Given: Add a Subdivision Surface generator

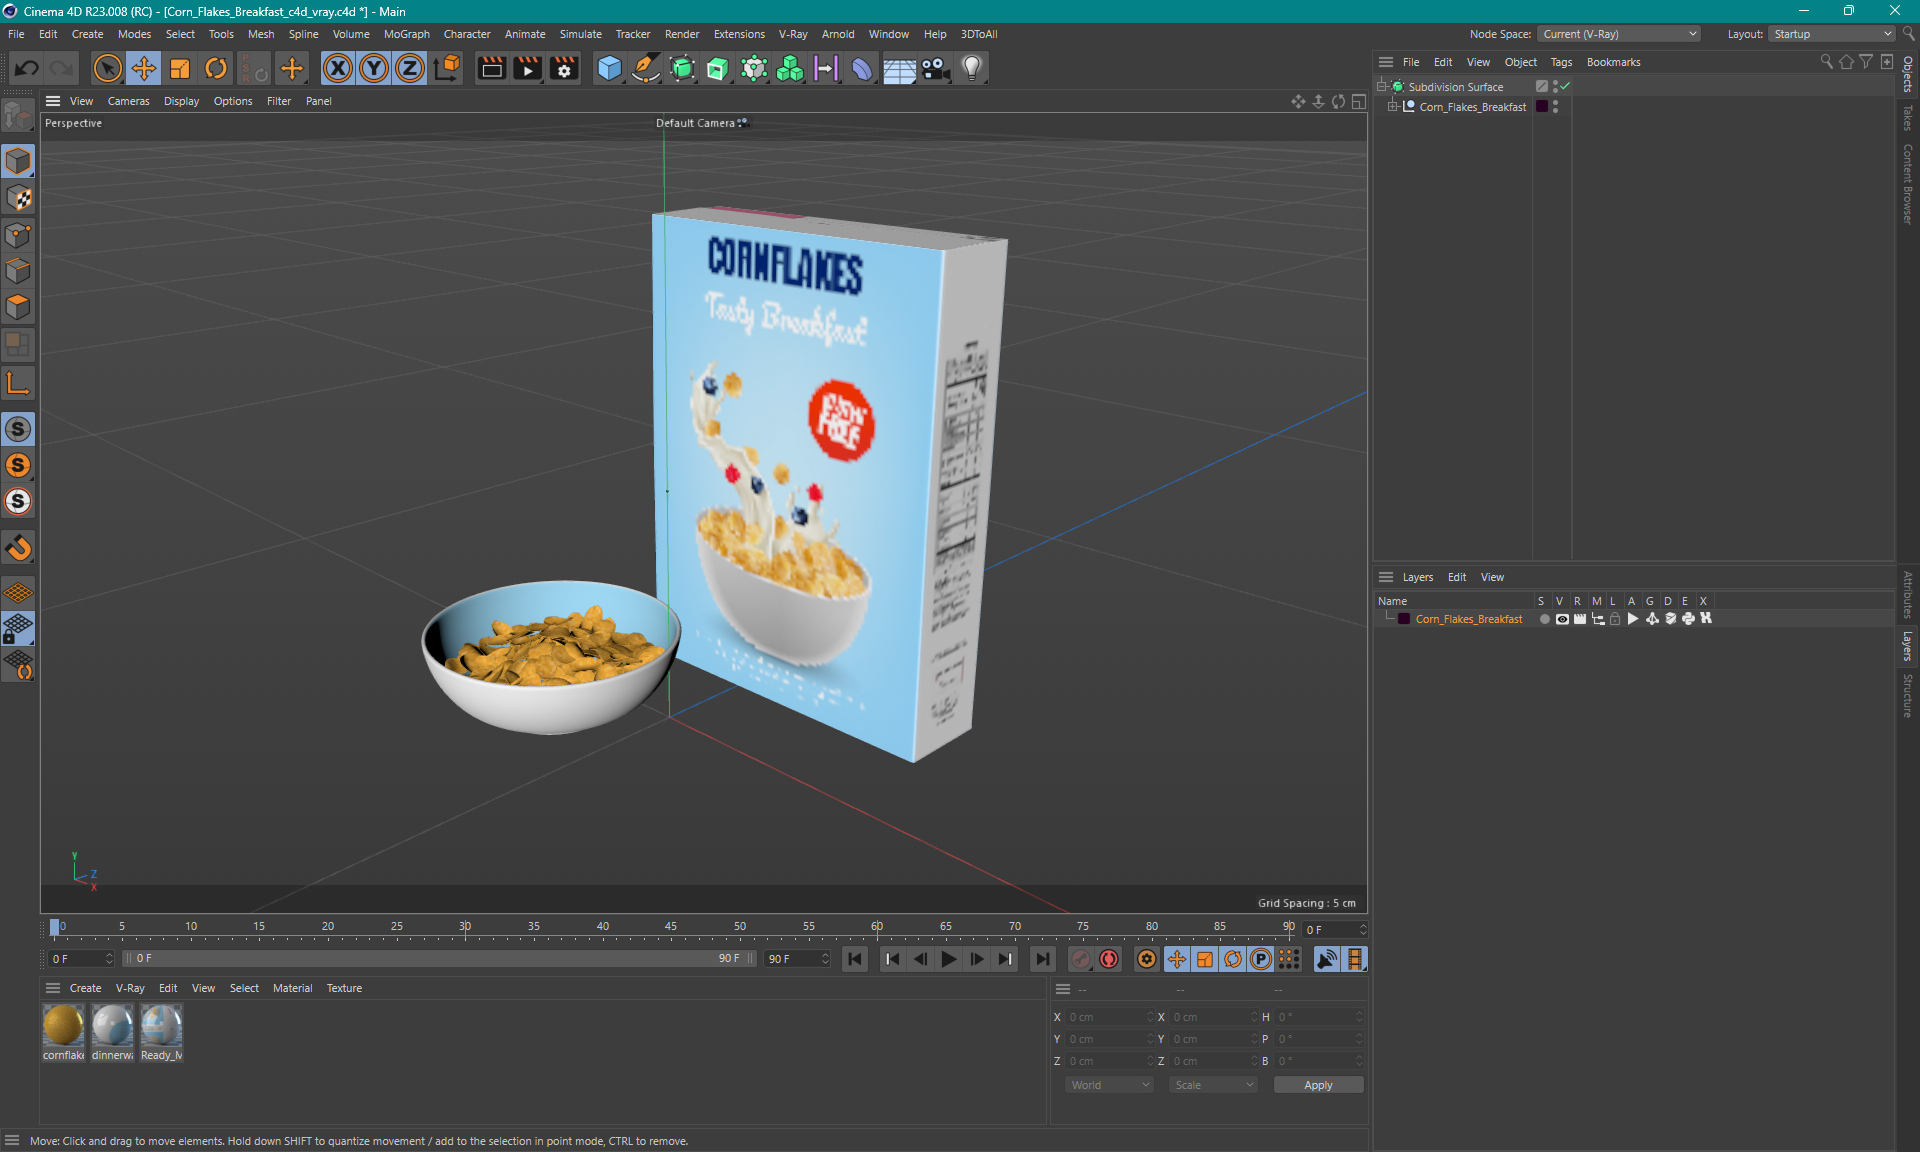Looking at the screenshot, I should point(682,68).
